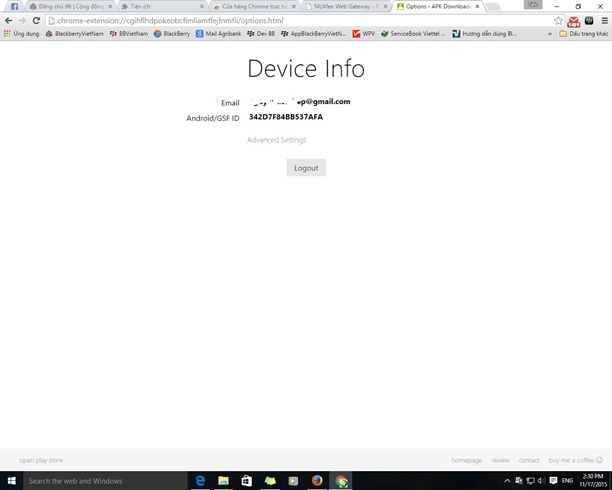Viewport: 612px width, 490px height.
Task: Launch Firefox from the taskbar
Action: [x=317, y=481]
